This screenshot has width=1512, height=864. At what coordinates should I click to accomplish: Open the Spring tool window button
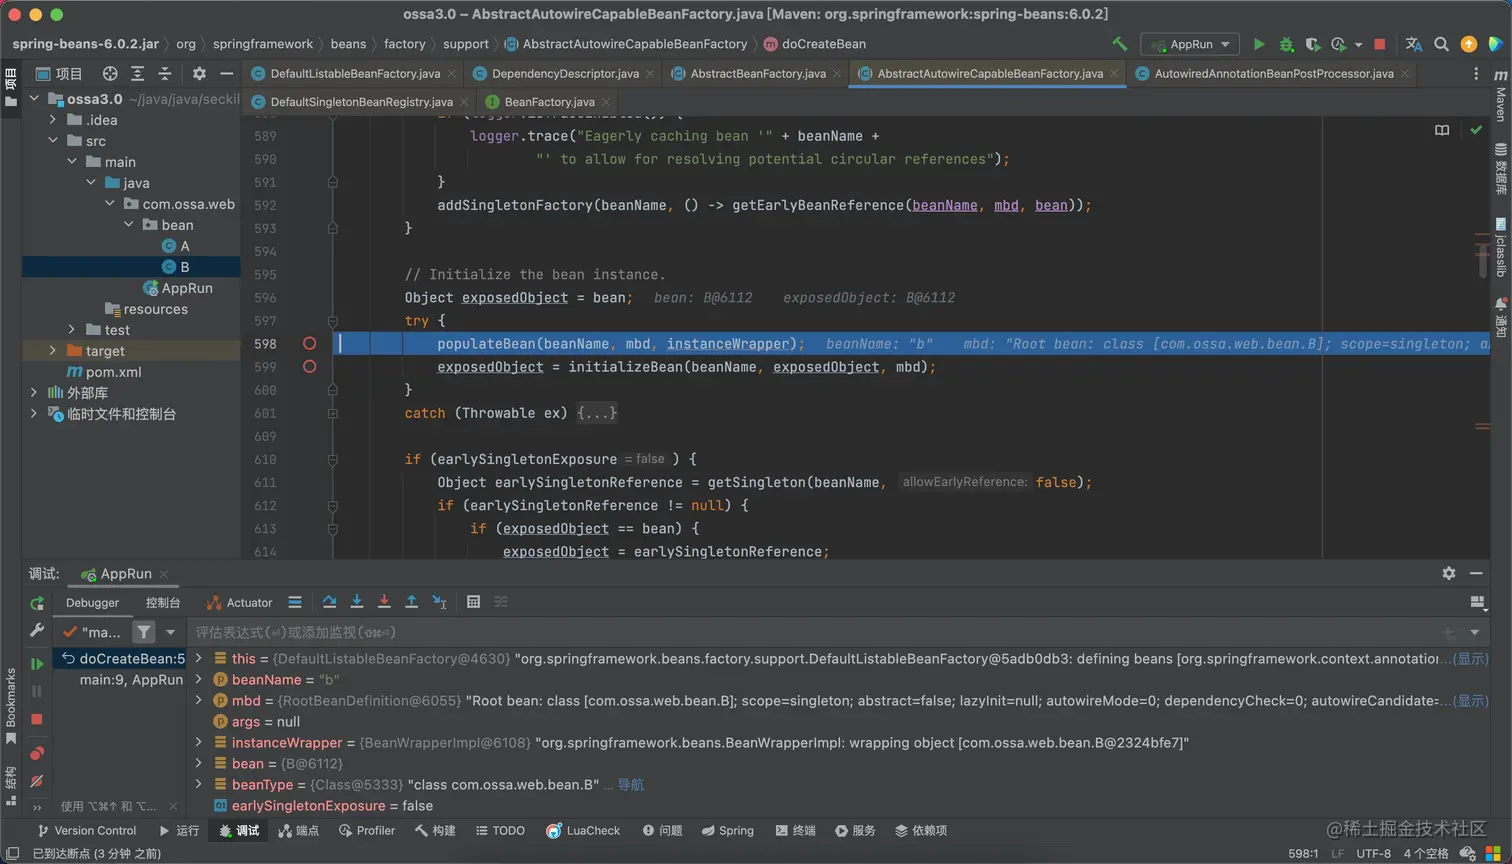(728, 831)
